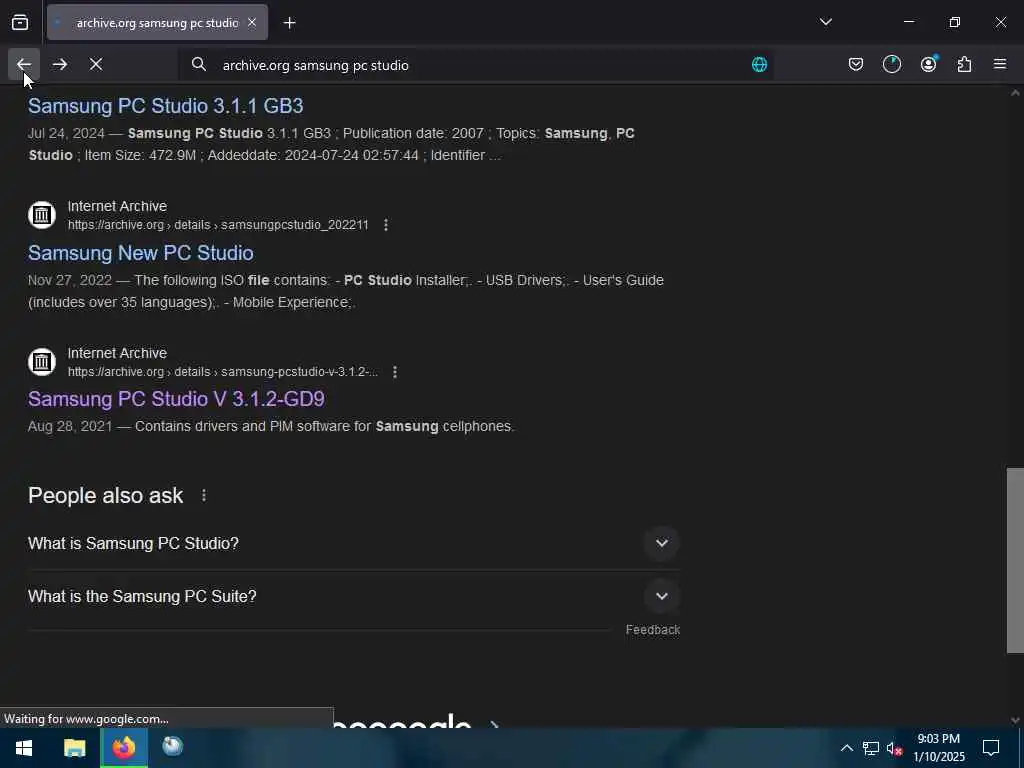Click address bar with archive.org samsung pc studio
Image resolution: width=1024 pixels, height=768 pixels.
477,65
